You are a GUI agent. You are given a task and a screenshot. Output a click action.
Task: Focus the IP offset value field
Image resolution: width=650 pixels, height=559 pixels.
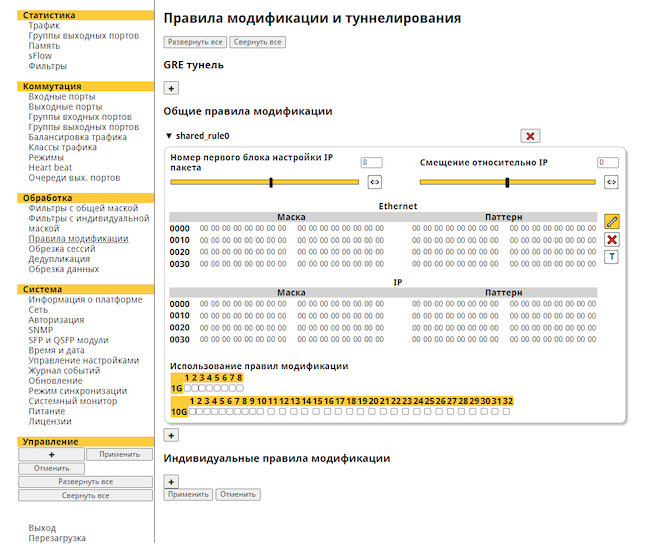pos(608,163)
